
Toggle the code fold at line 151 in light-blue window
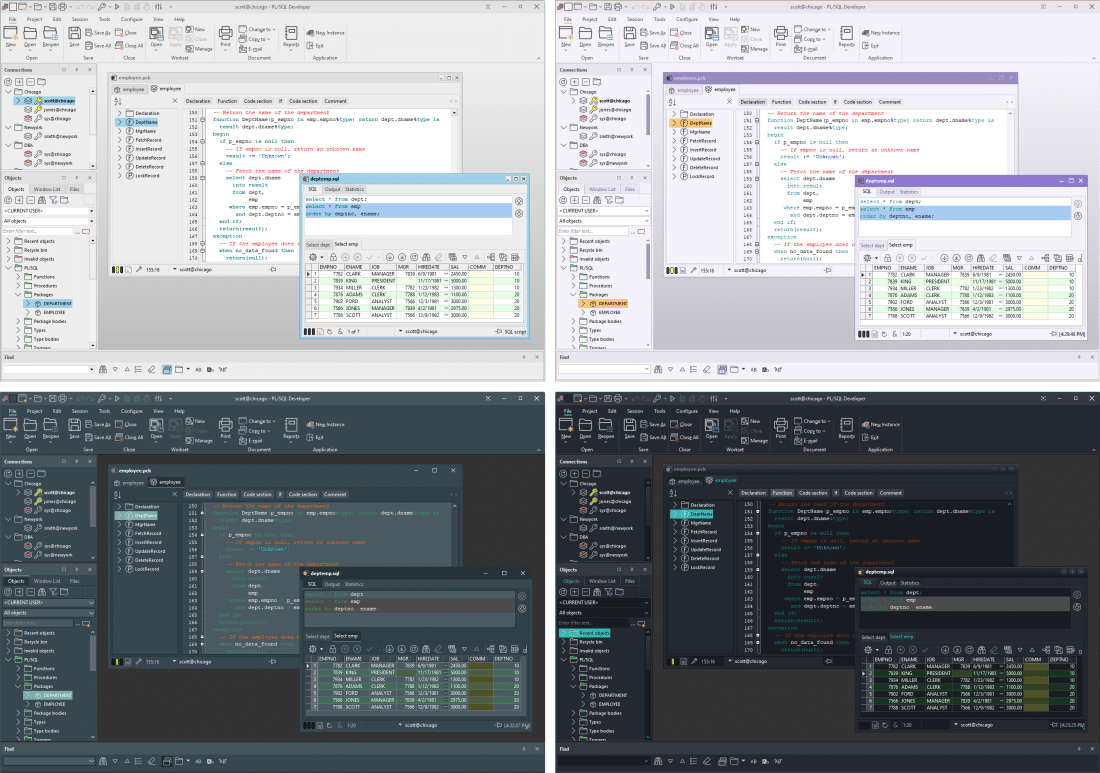click(x=203, y=119)
